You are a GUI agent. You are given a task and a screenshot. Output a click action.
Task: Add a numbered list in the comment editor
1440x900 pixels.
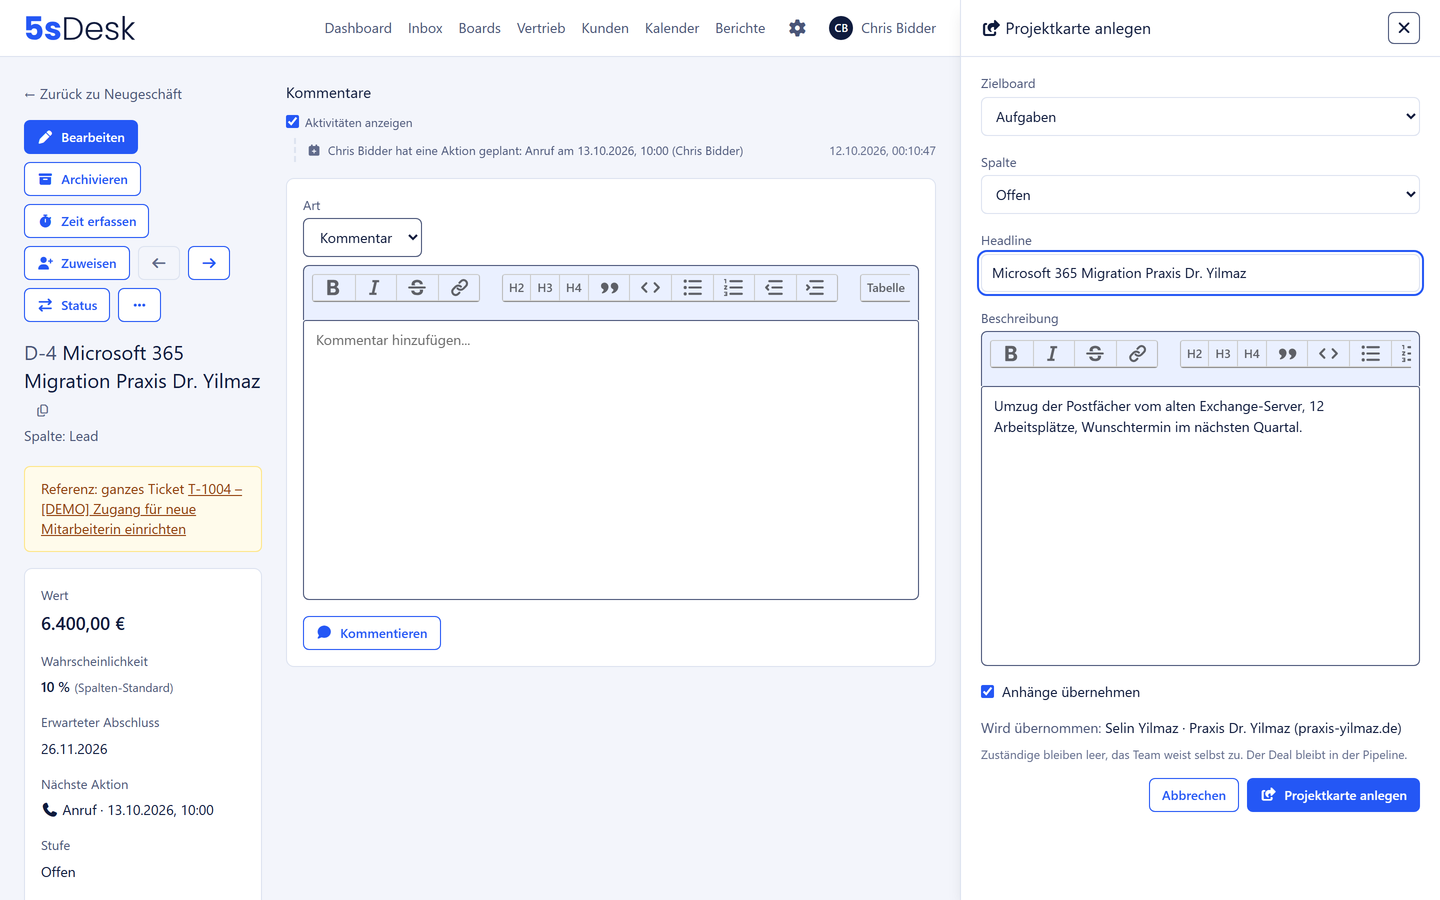click(733, 288)
